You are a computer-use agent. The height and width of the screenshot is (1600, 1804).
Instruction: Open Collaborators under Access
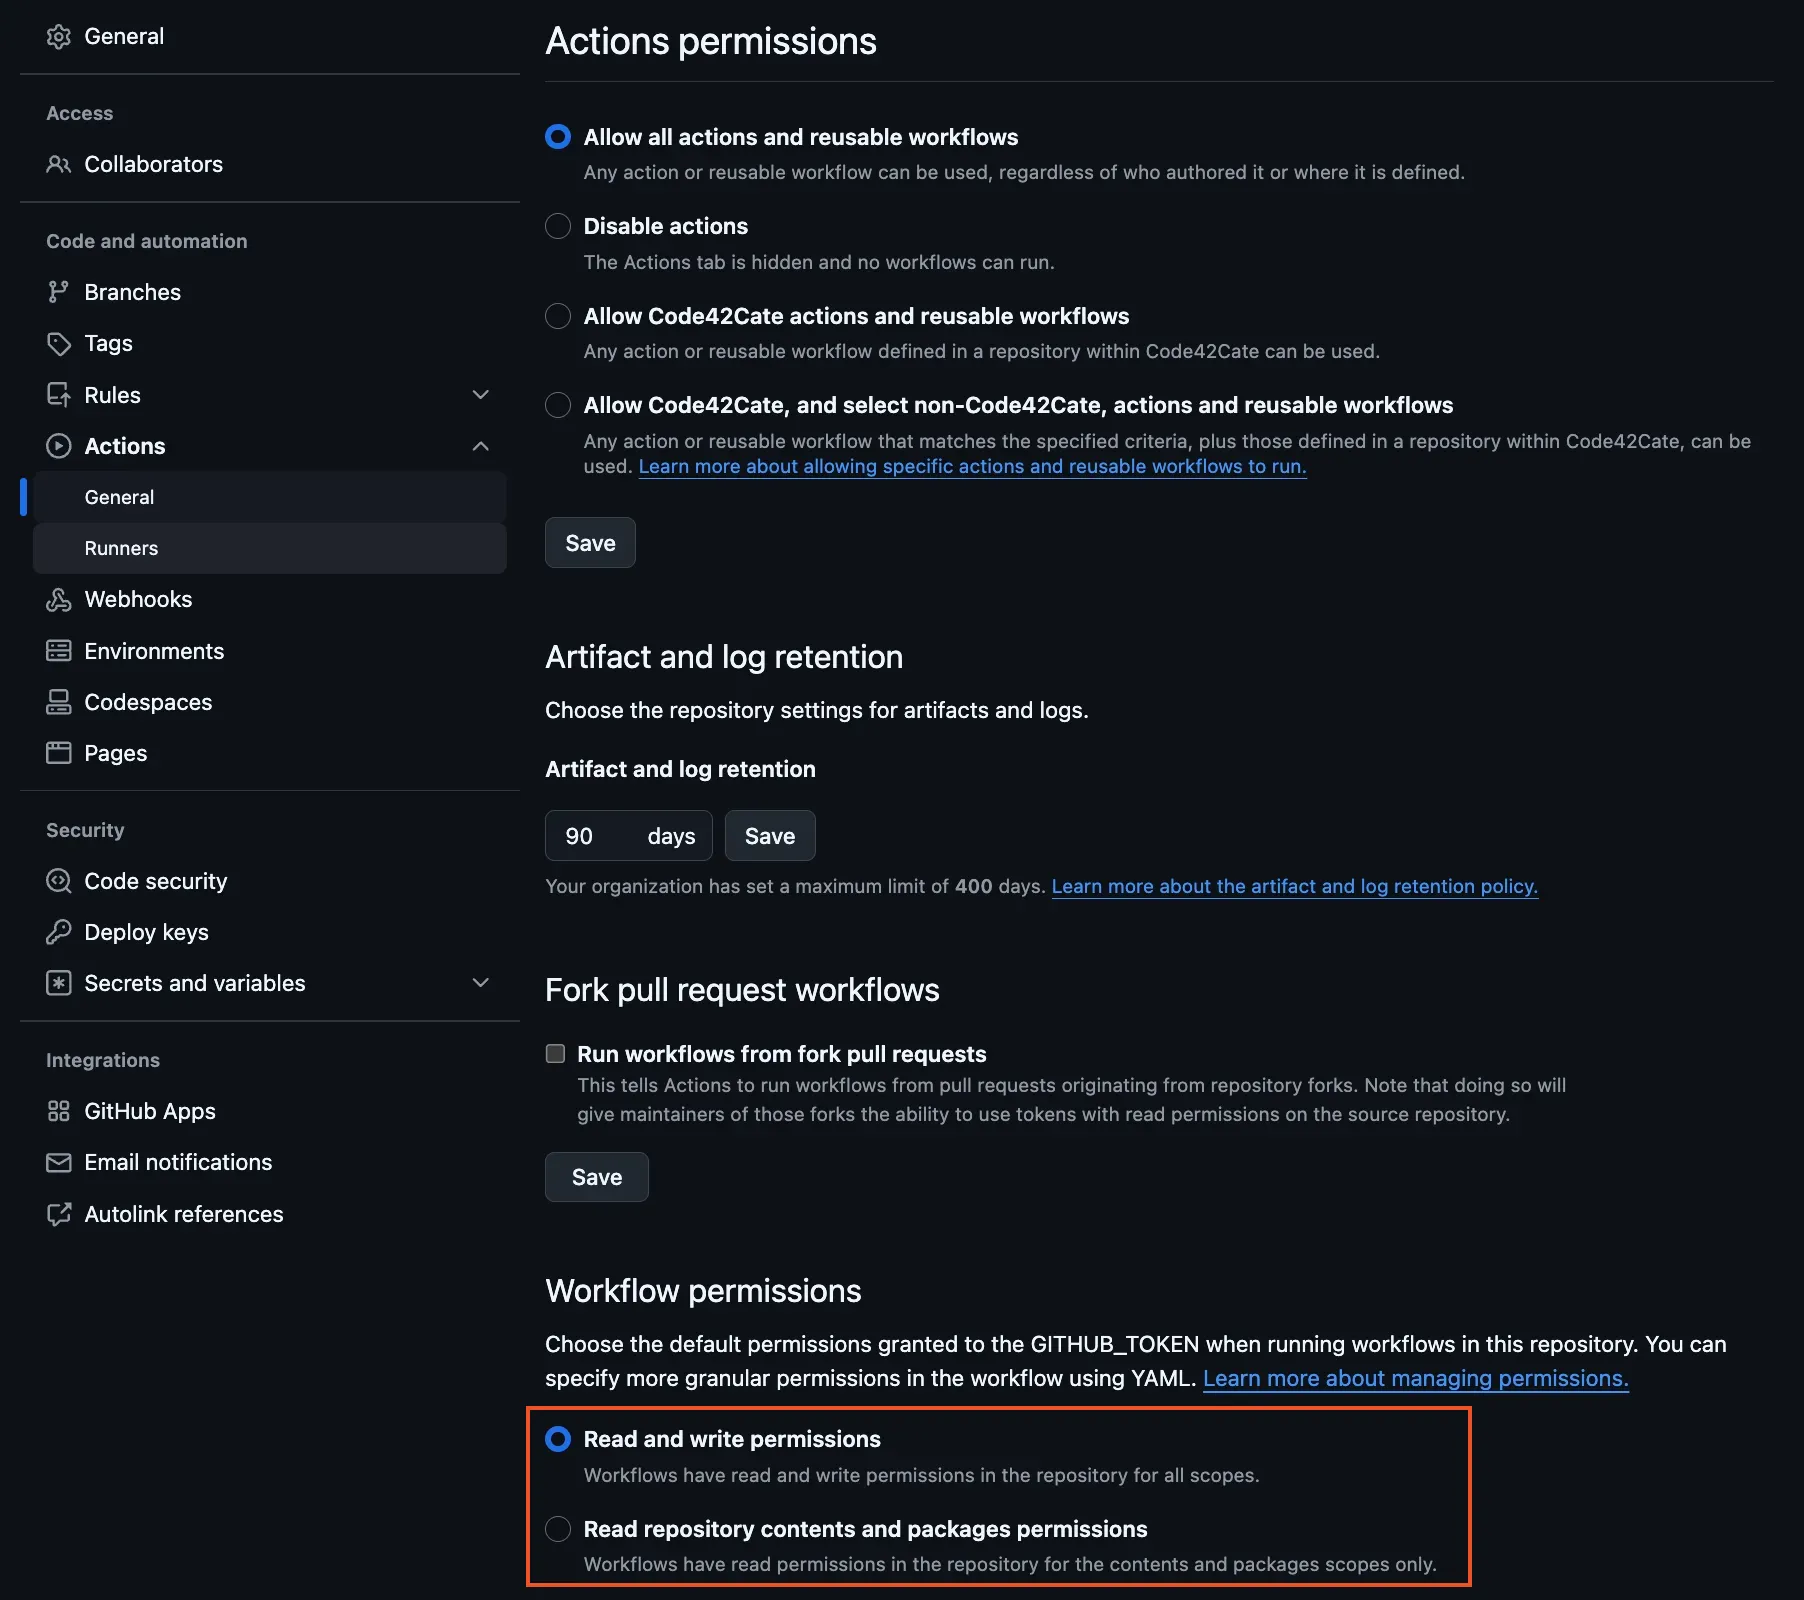tap(153, 164)
